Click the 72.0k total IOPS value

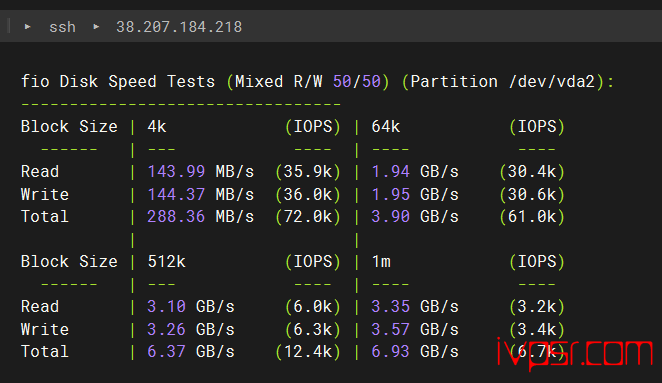click(308, 217)
